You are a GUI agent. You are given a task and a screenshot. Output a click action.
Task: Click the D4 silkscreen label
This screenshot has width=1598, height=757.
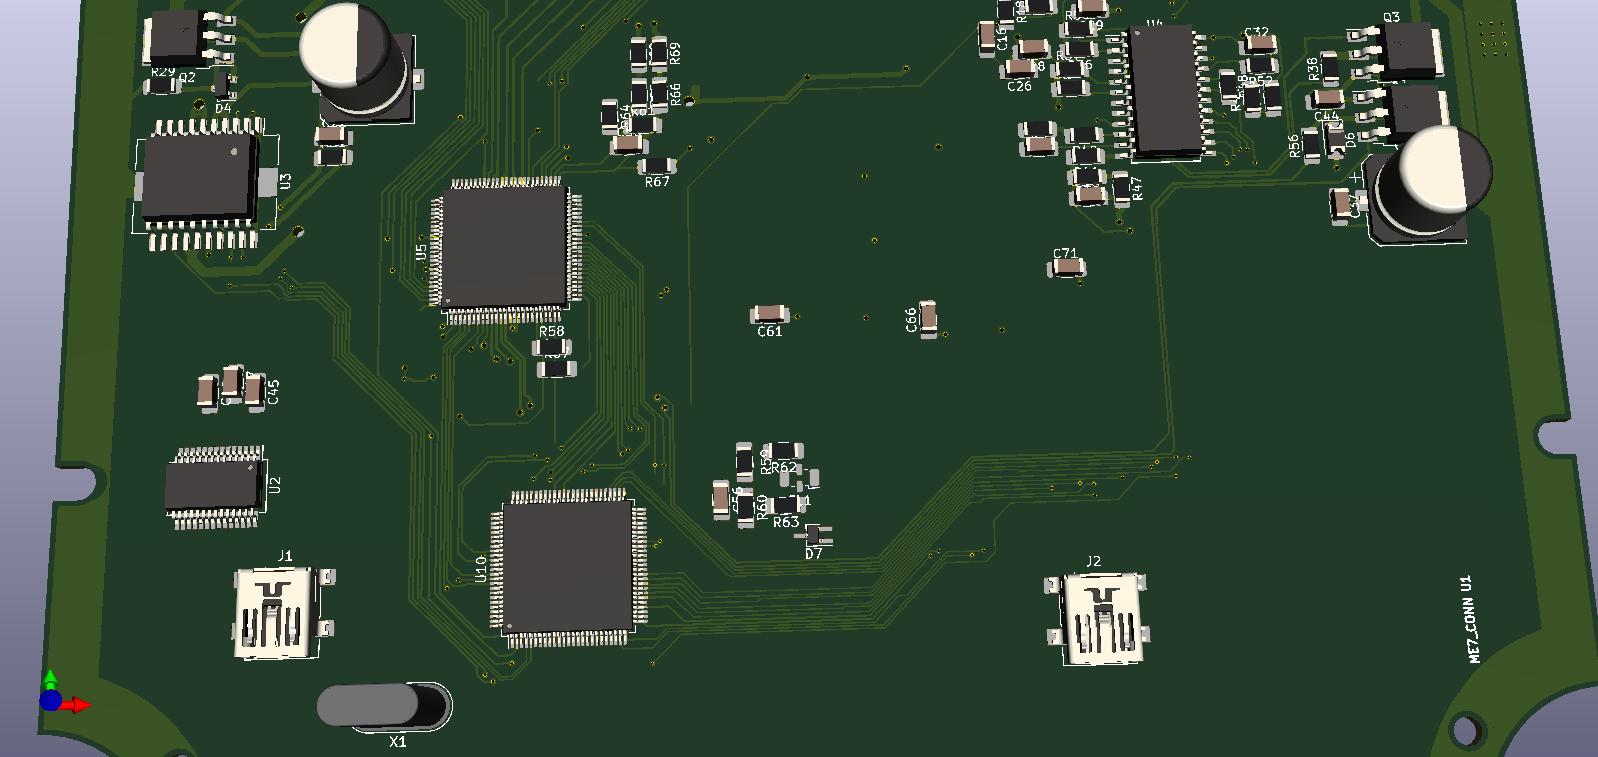pyautogui.click(x=223, y=108)
